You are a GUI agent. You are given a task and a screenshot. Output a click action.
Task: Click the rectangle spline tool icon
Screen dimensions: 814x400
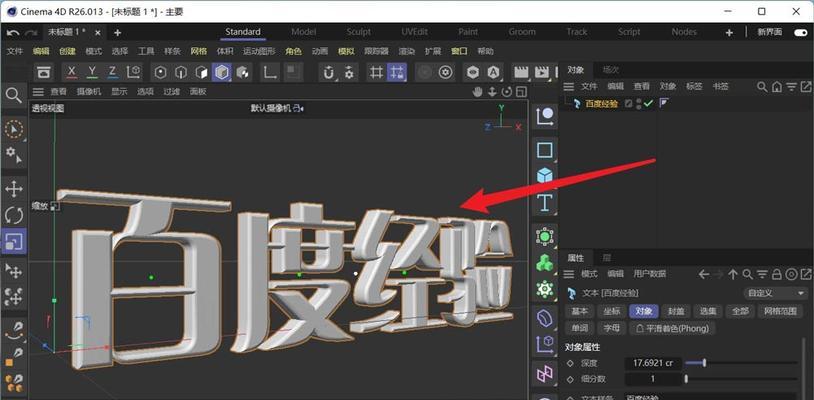(x=544, y=150)
